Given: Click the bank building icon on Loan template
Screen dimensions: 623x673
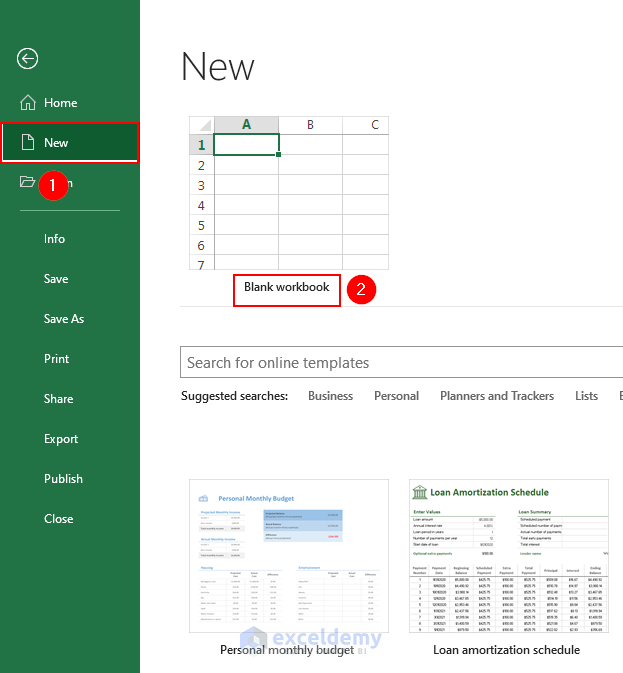Looking at the screenshot, I should (x=420, y=492).
